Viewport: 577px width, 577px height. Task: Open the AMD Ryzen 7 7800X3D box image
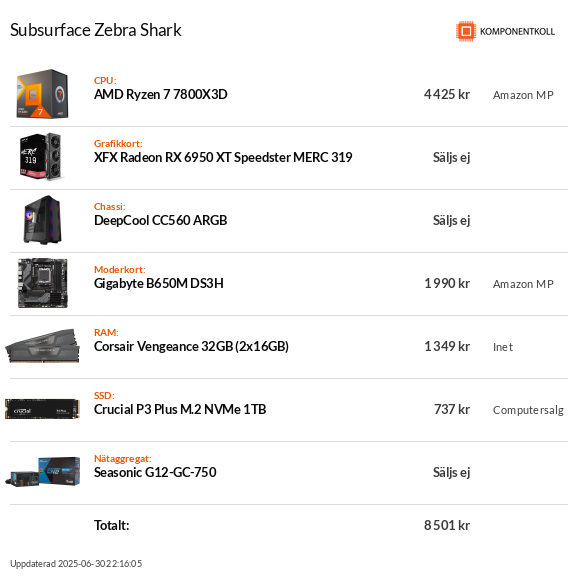click(42, 94)
